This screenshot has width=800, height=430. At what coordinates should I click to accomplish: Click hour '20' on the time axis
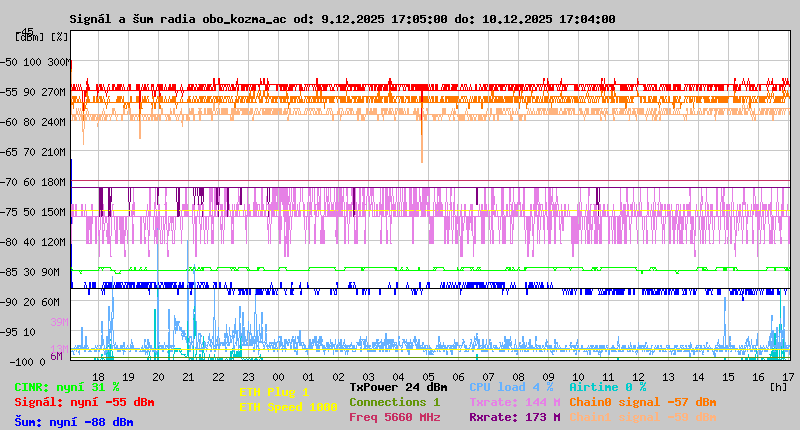pos(159,377)
